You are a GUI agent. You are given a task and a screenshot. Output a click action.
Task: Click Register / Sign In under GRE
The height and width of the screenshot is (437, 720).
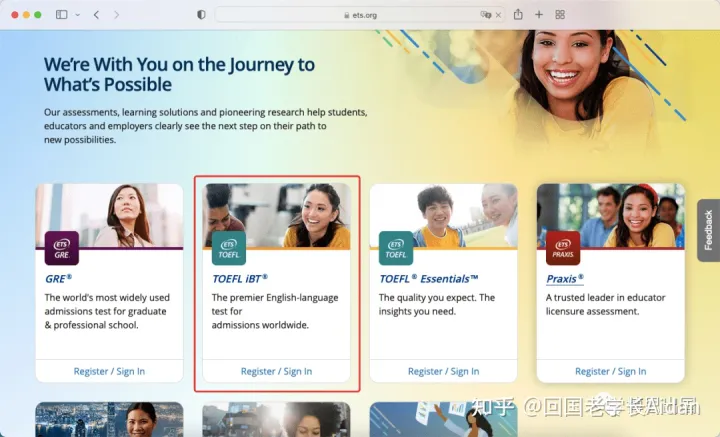109,371
